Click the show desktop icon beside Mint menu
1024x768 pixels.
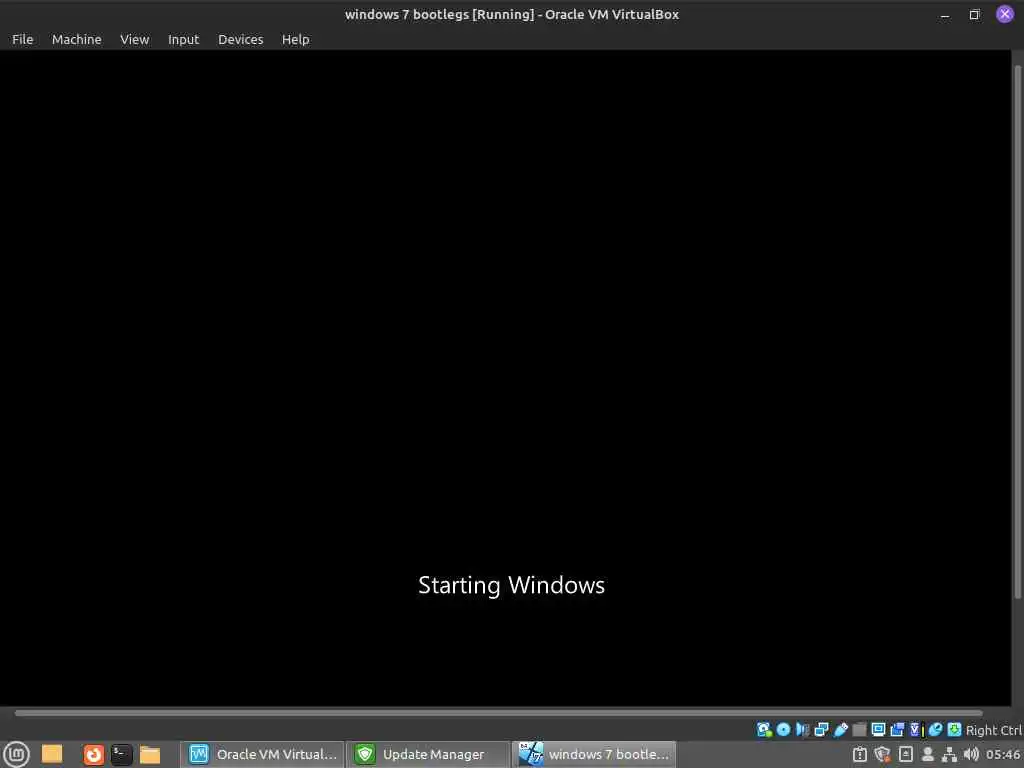(52, 754)
